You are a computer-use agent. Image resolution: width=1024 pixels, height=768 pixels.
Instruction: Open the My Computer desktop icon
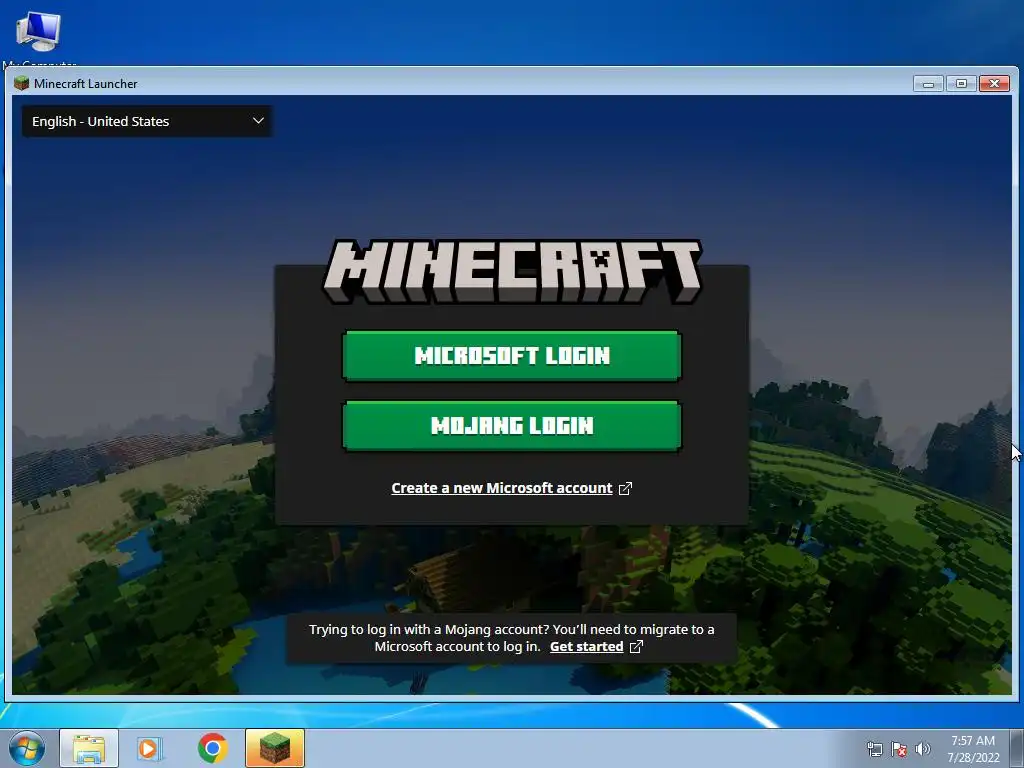pyautogui.click(x=39, y=38)
